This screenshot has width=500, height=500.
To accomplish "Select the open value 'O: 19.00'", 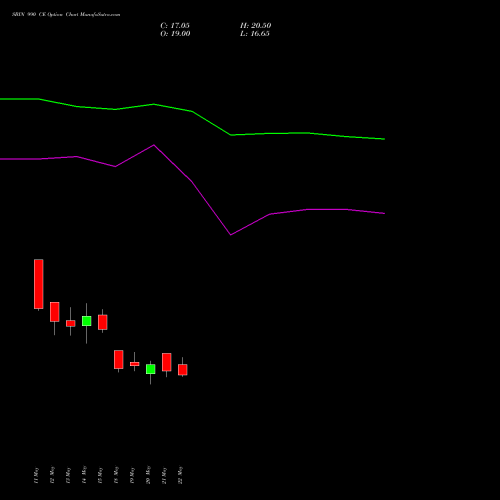I will (x=175, y=34).
